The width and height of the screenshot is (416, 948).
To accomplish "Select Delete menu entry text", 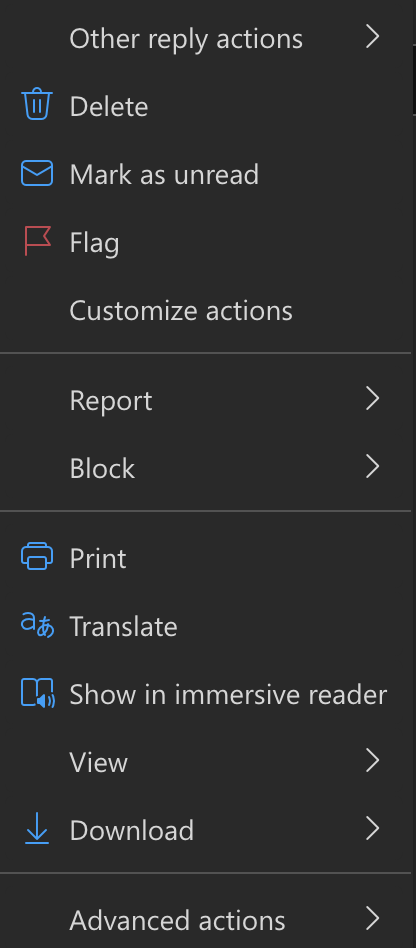I will click(109, 107).
